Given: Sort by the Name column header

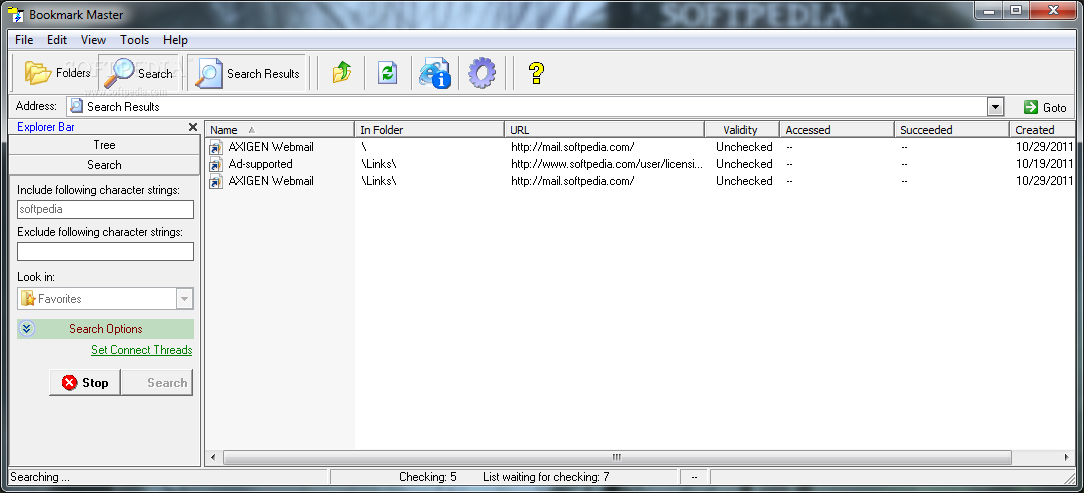Looking at the screenshot, I should (x=279, y=129).
